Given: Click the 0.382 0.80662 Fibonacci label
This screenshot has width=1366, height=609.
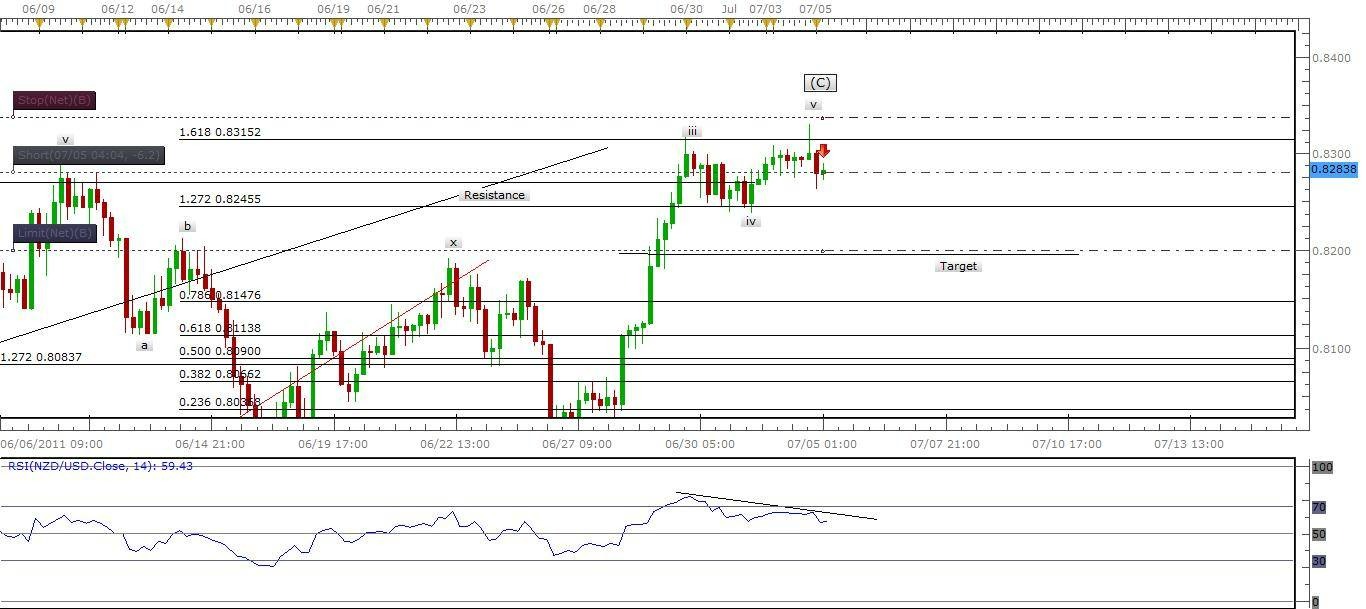Looking at the screenshot, I should (220, 375).
